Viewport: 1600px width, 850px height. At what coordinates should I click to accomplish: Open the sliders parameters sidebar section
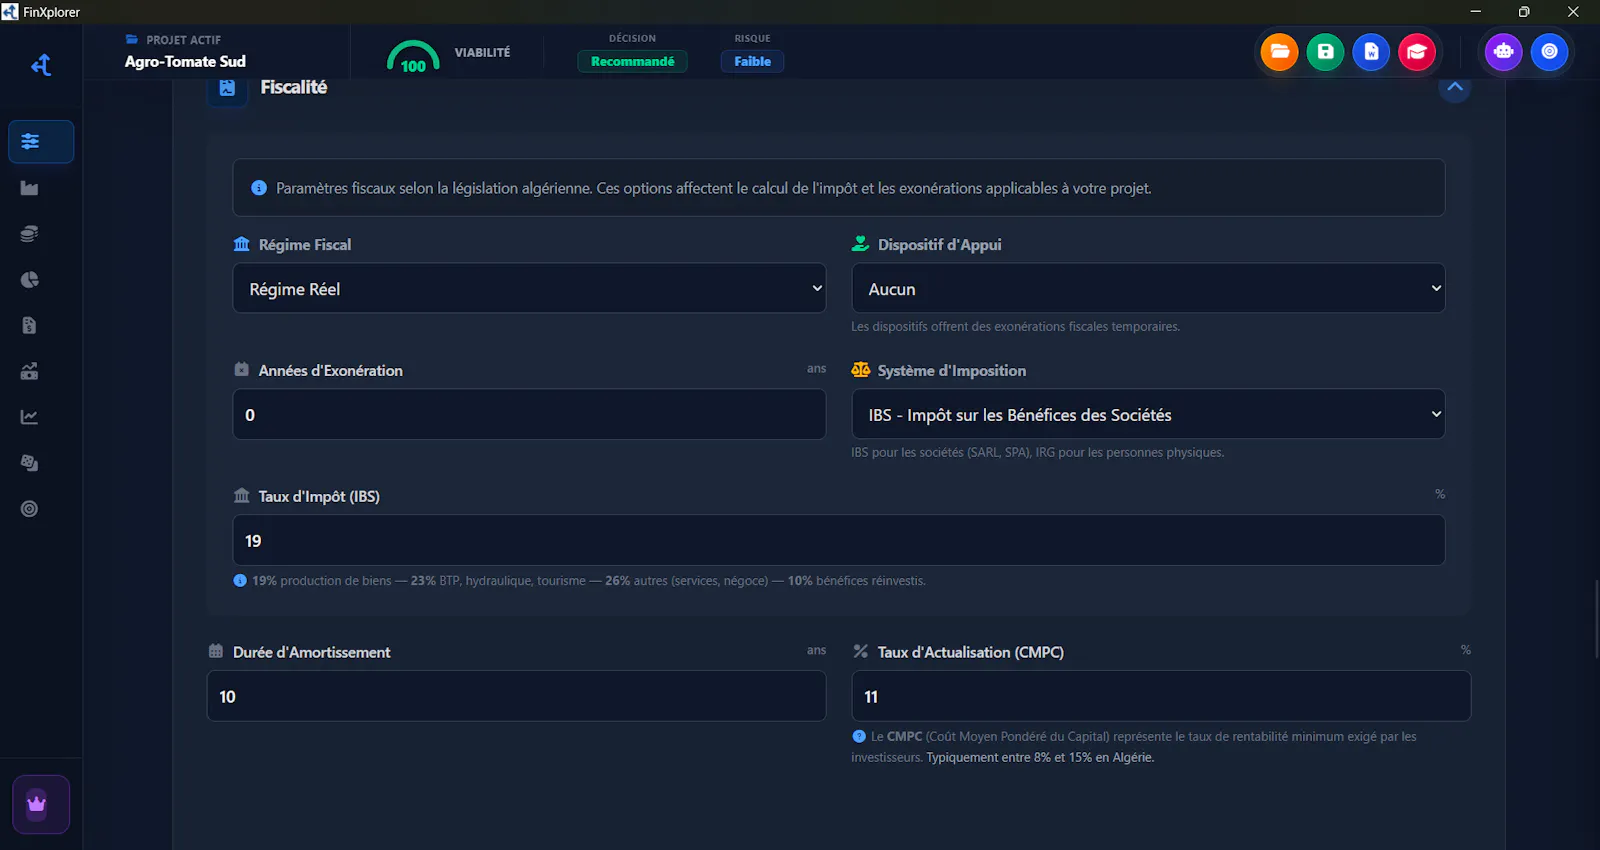(41, 142)
